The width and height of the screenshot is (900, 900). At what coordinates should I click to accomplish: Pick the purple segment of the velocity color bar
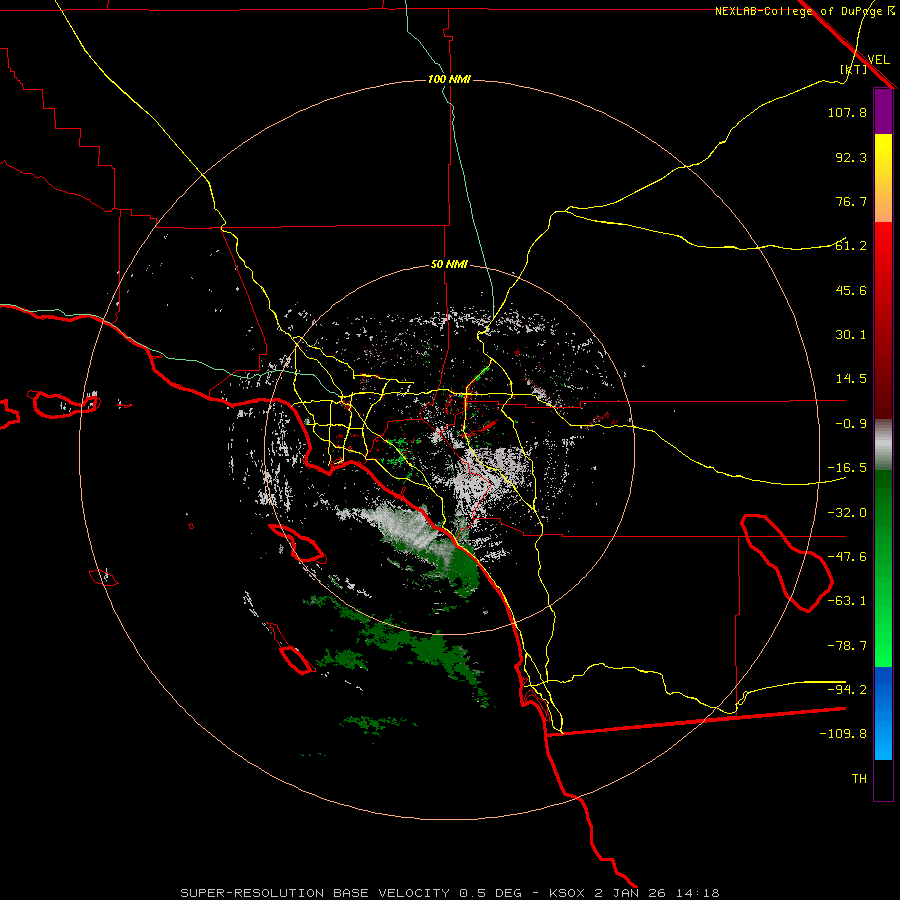[x=883, y=111]
